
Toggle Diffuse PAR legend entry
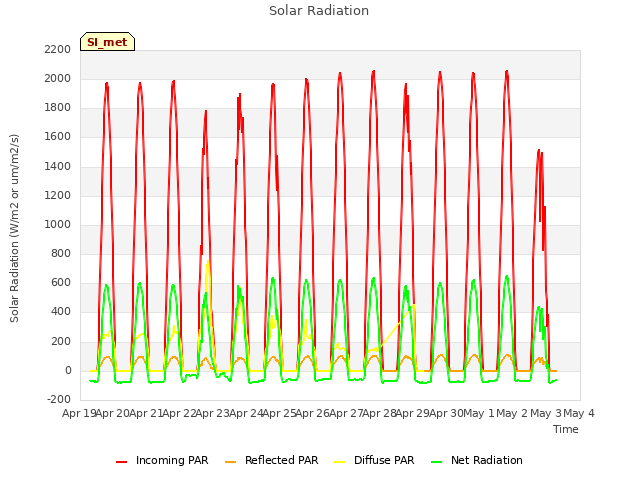pyautogui.click(x=374, y=460)
